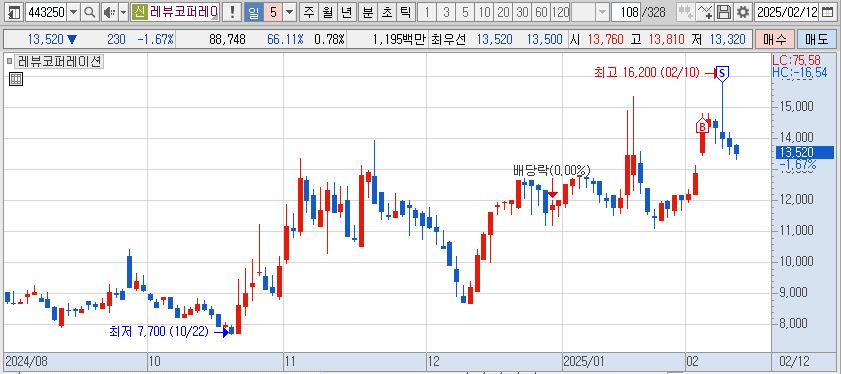Click the 배당락(0.00%) ex-dividend label

click(x=552, y=171)
